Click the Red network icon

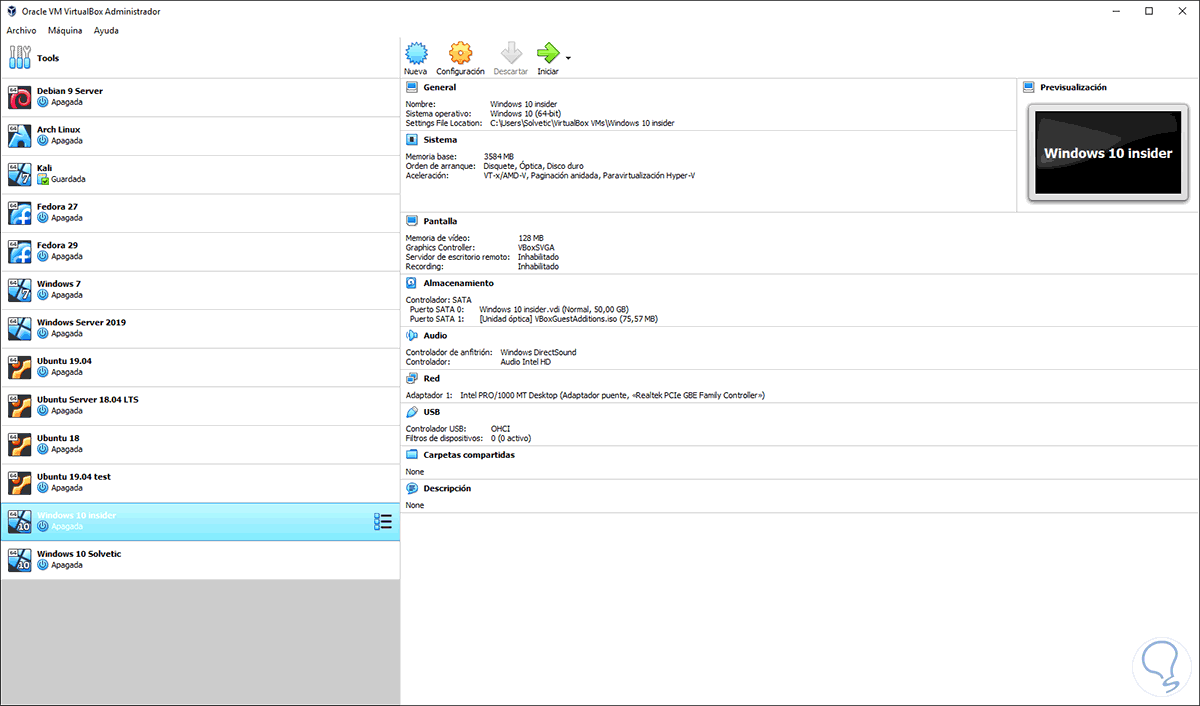pyautogui.click(x=412, y=379)
